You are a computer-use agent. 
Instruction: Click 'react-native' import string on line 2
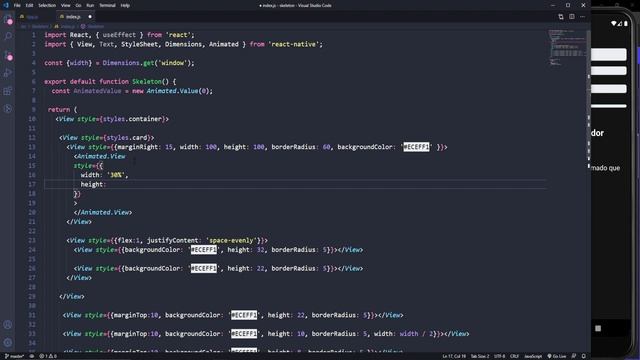tap(293, 44)
